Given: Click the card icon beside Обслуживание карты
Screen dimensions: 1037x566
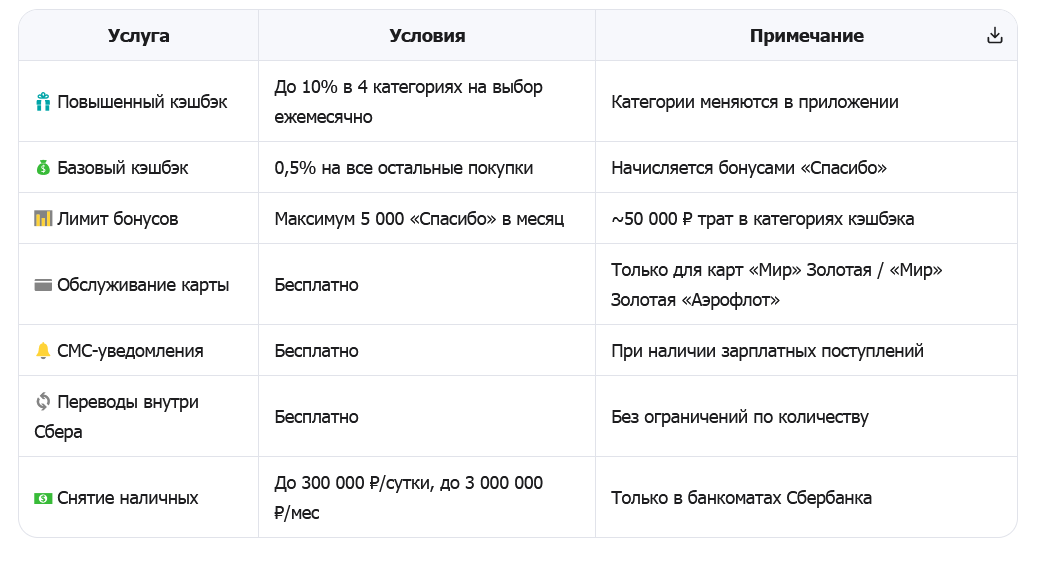Looking at the screenshot, I should tap(43, 285).
